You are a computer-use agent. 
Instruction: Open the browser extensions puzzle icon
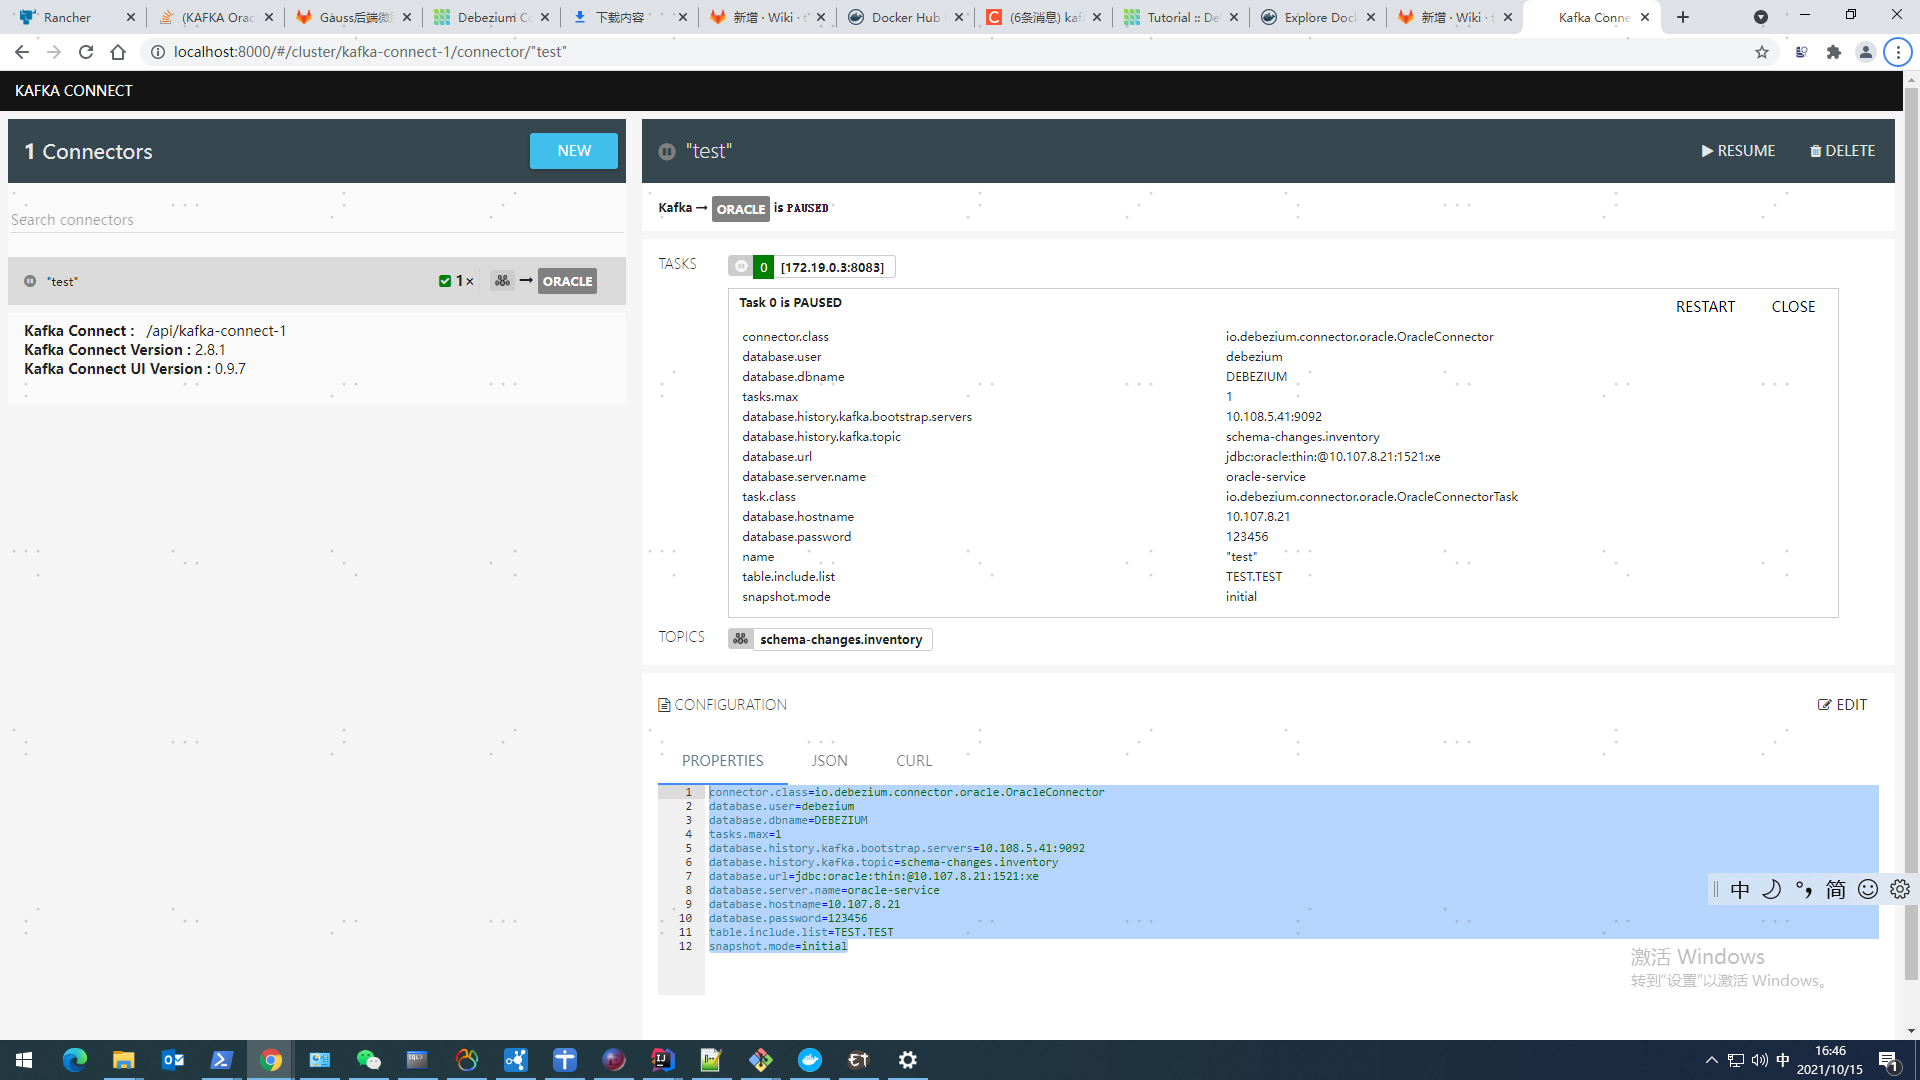point(1833,52)
